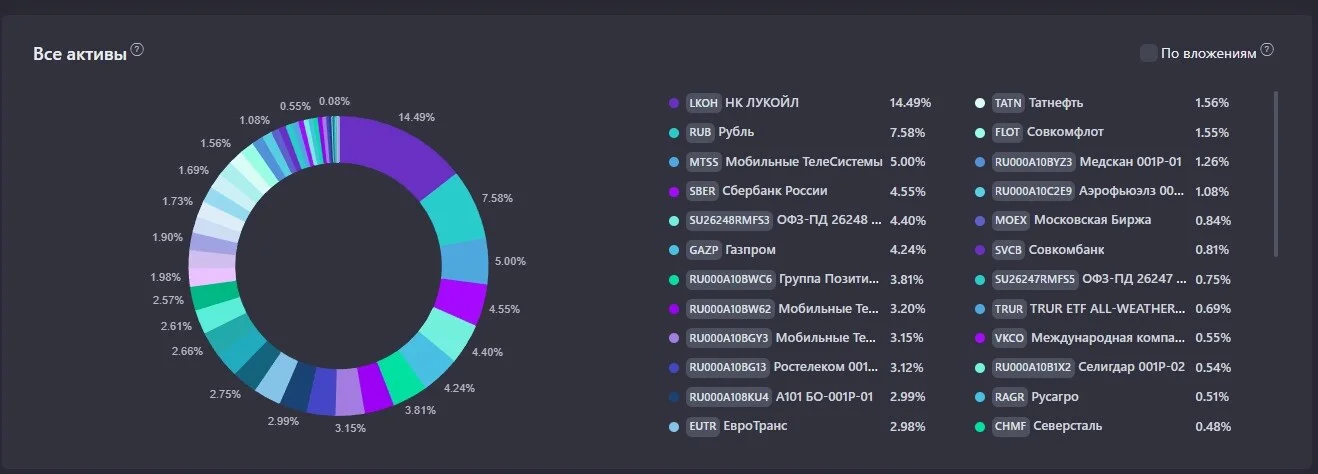Viewport: 1318px width, 474px height.
Task: Select 'Татнефть' legend name
Action: click(1056, 103)
